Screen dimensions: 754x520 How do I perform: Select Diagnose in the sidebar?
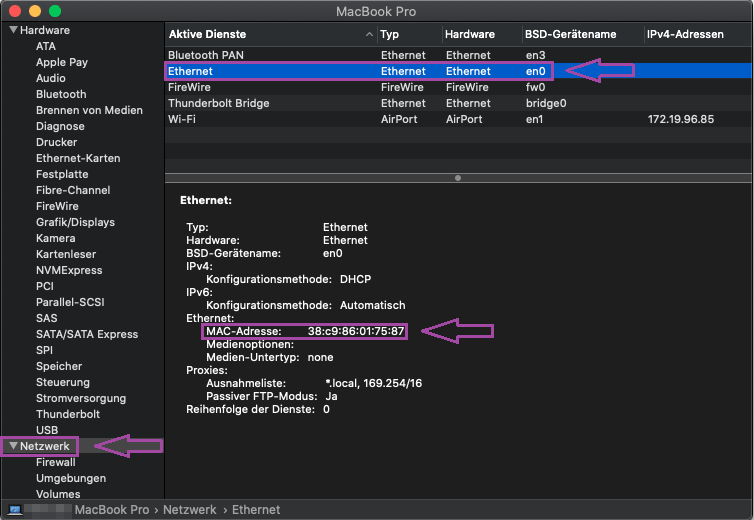point(60,126)
